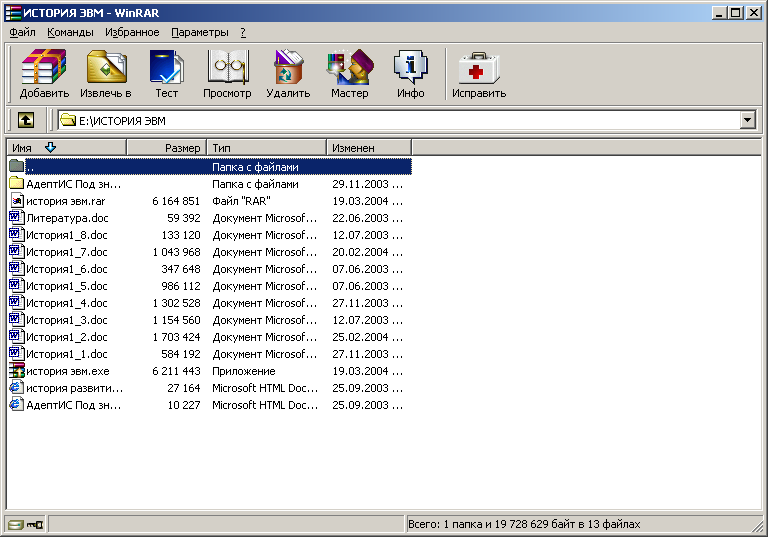Select the АдептИС folder icon
This screenshot has width=768, height=537.
click(x=17, y=183)
